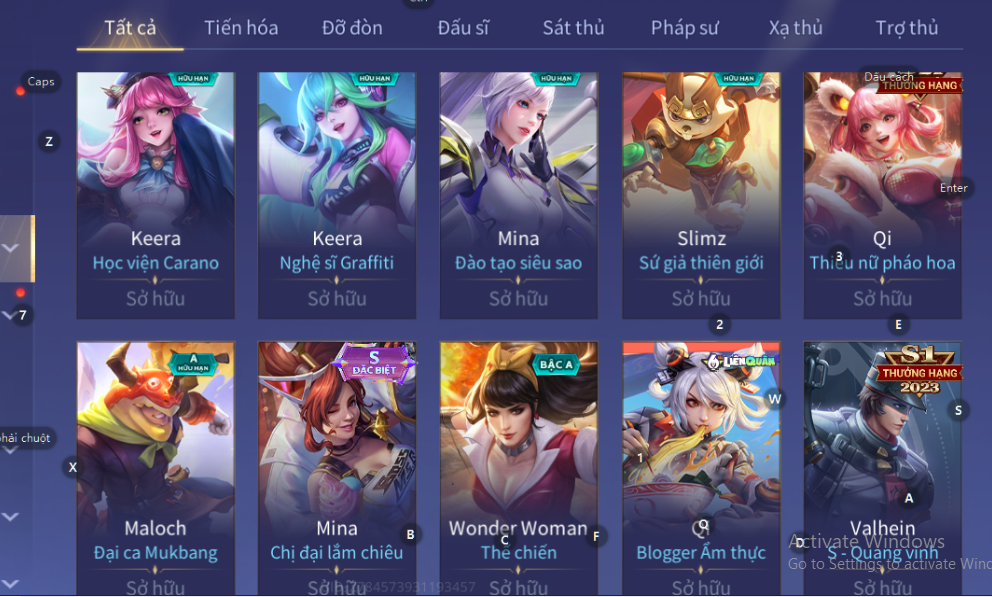992x597 pixels.
Task: Expand the bottom-most sidebar chevron
Action: coord(10,583)
